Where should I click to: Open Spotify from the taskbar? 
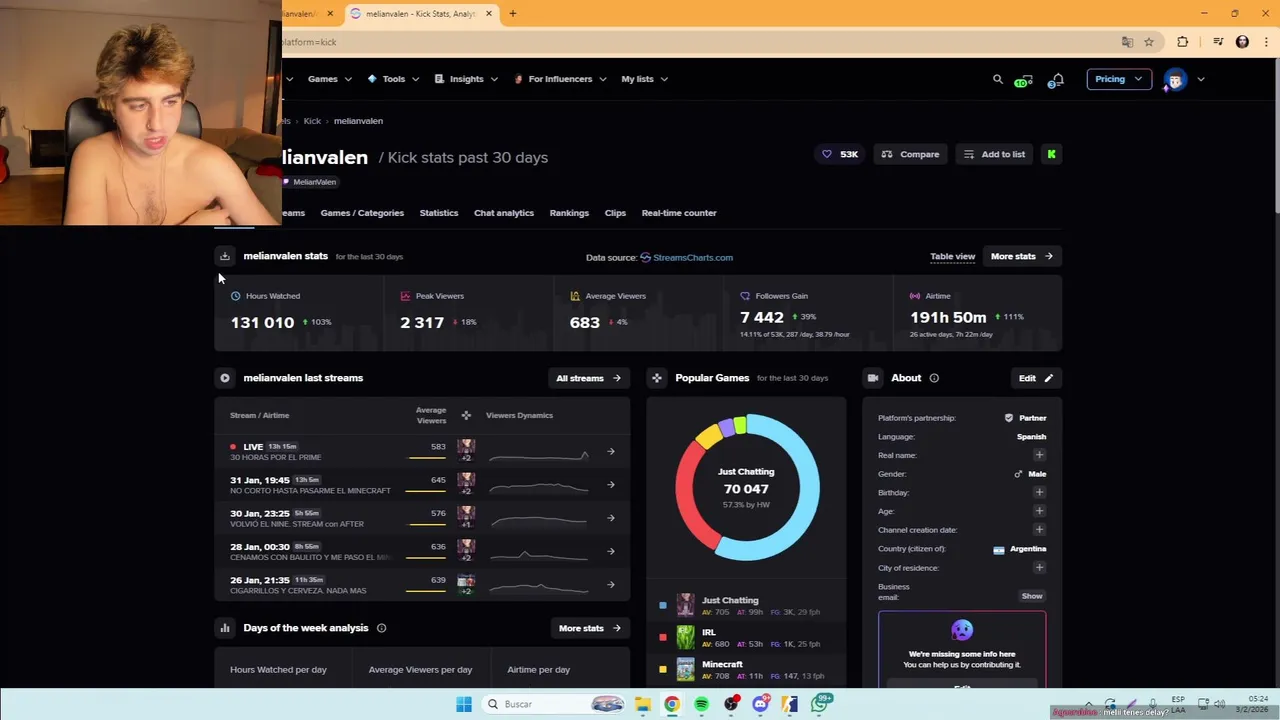pyautogui.click(x=701, y=704)
